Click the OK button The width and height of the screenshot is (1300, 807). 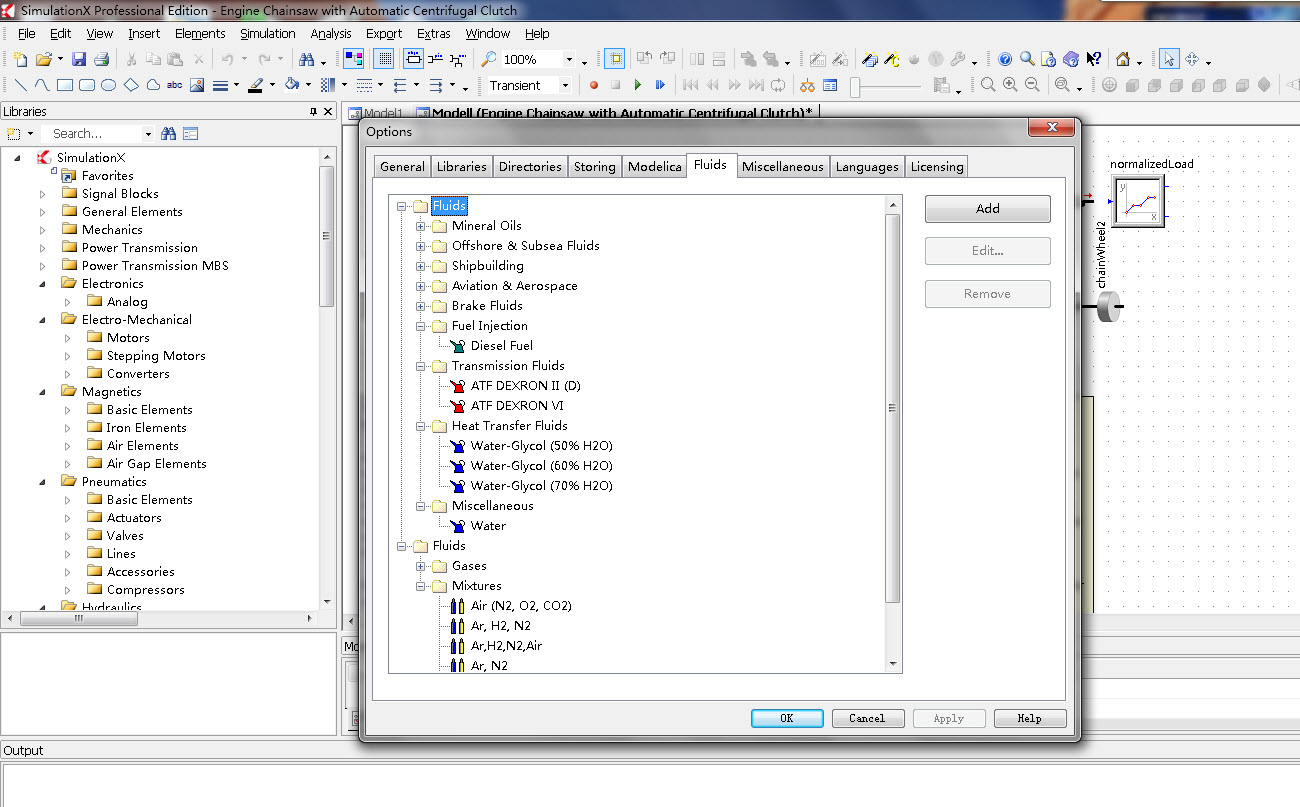pyautogui.click(x=787, y=718)
